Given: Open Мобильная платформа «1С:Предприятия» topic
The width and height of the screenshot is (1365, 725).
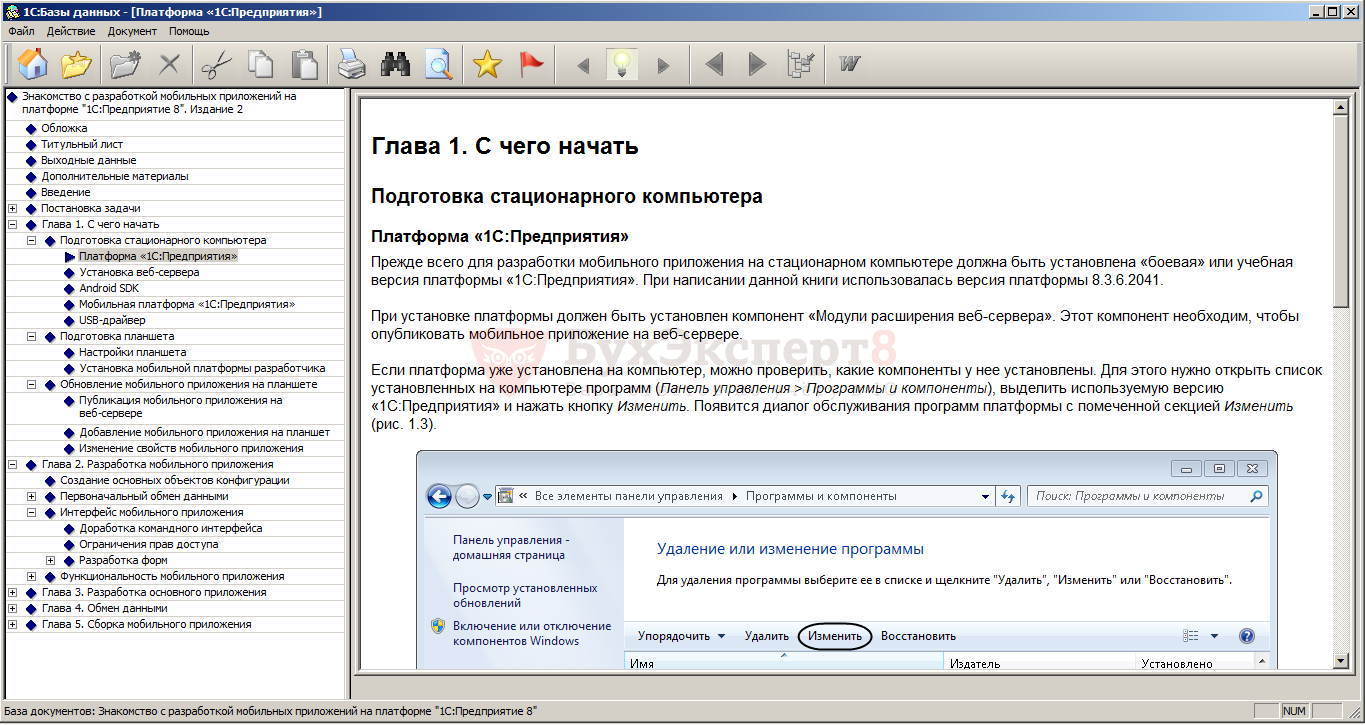Looking at the screenshot, I should (187, 304).
